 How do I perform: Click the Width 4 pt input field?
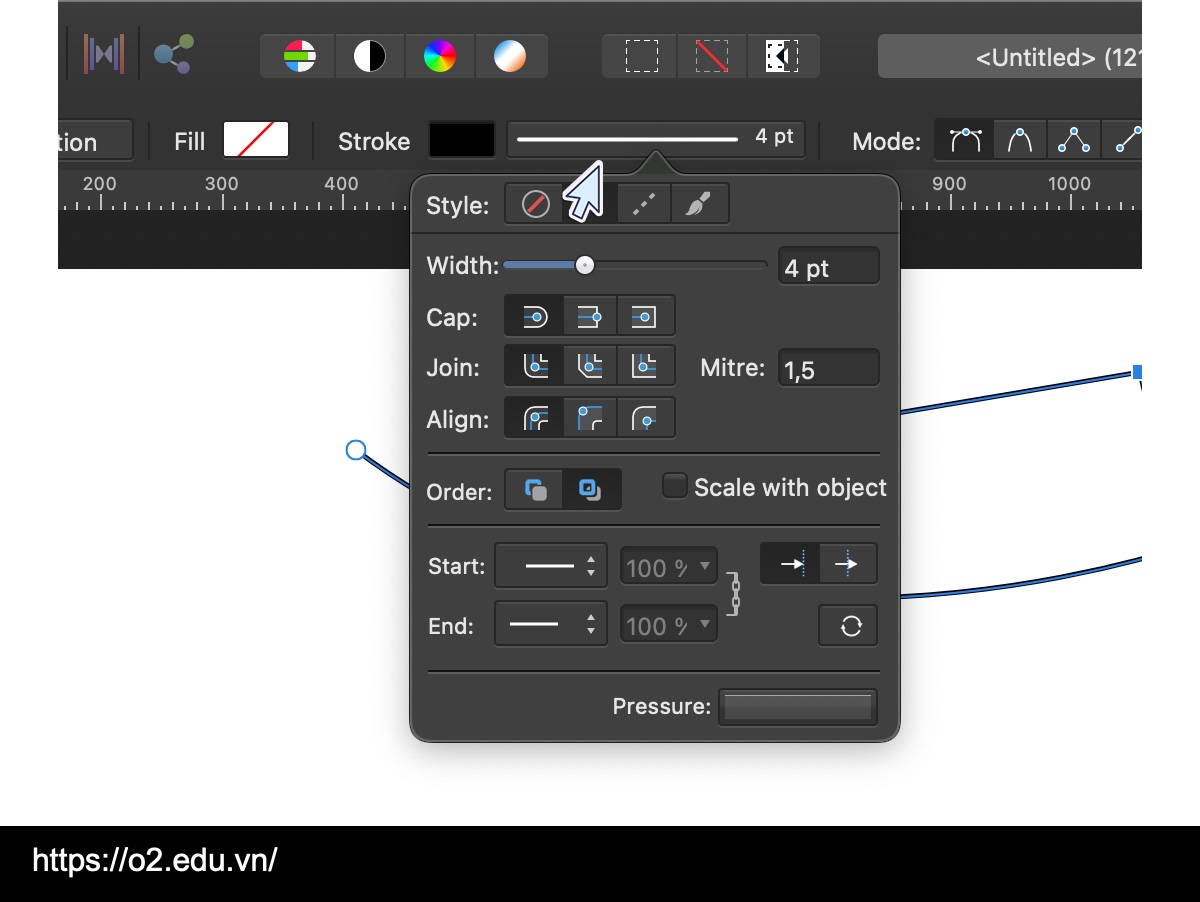pos(829,268)
